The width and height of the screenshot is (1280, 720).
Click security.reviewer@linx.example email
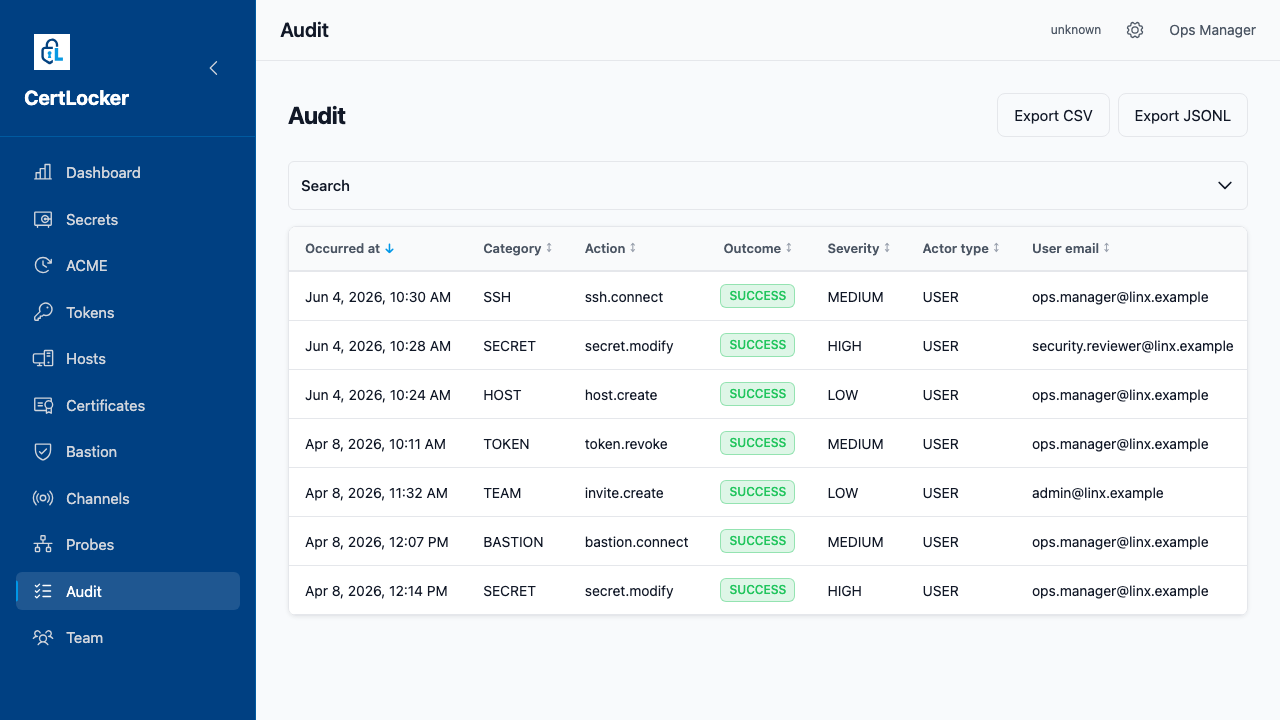tap(1133, 346)
